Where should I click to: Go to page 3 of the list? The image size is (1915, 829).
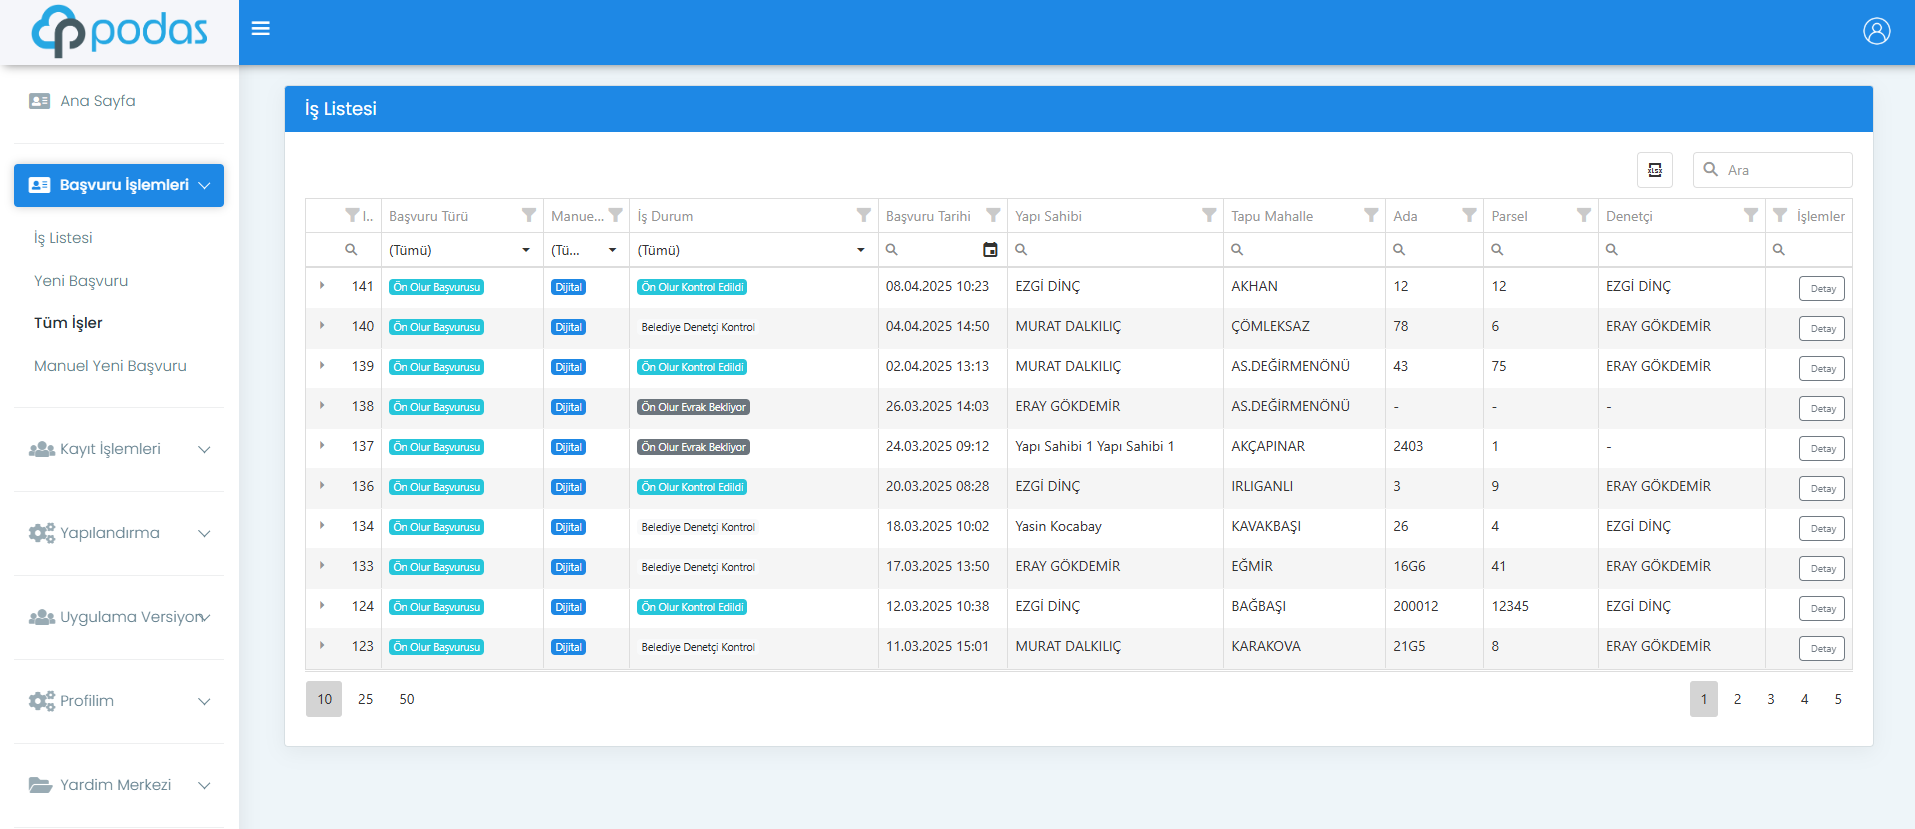[1770, 699]
